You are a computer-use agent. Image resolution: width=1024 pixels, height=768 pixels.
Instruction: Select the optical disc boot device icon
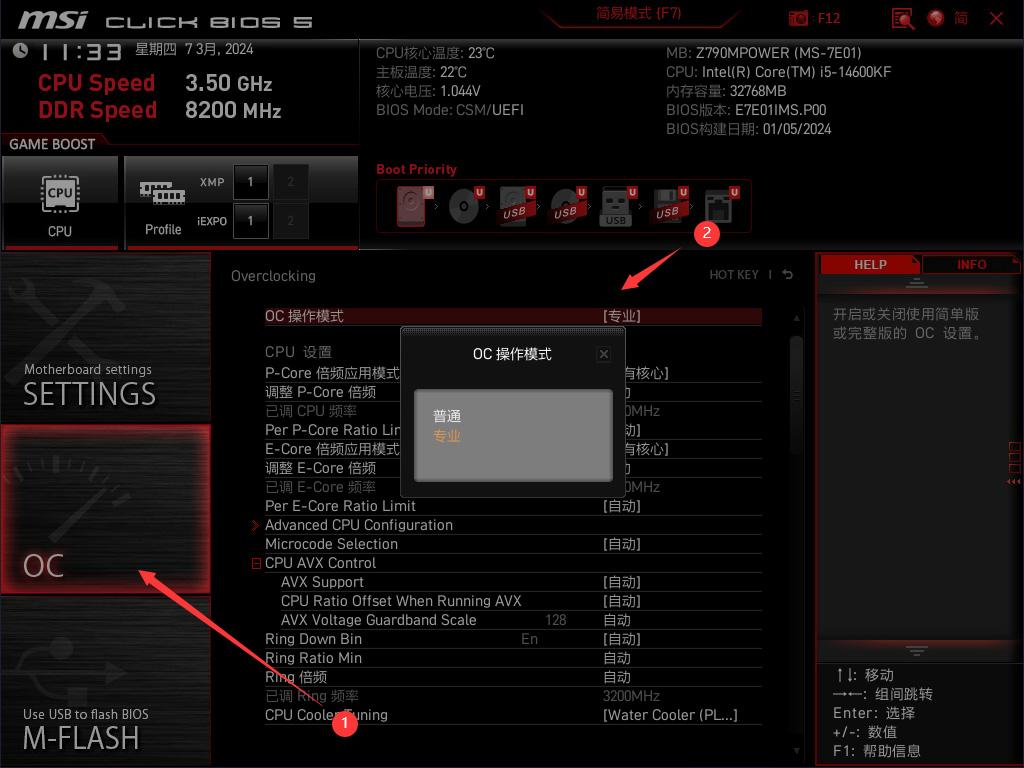coord(466,206)
